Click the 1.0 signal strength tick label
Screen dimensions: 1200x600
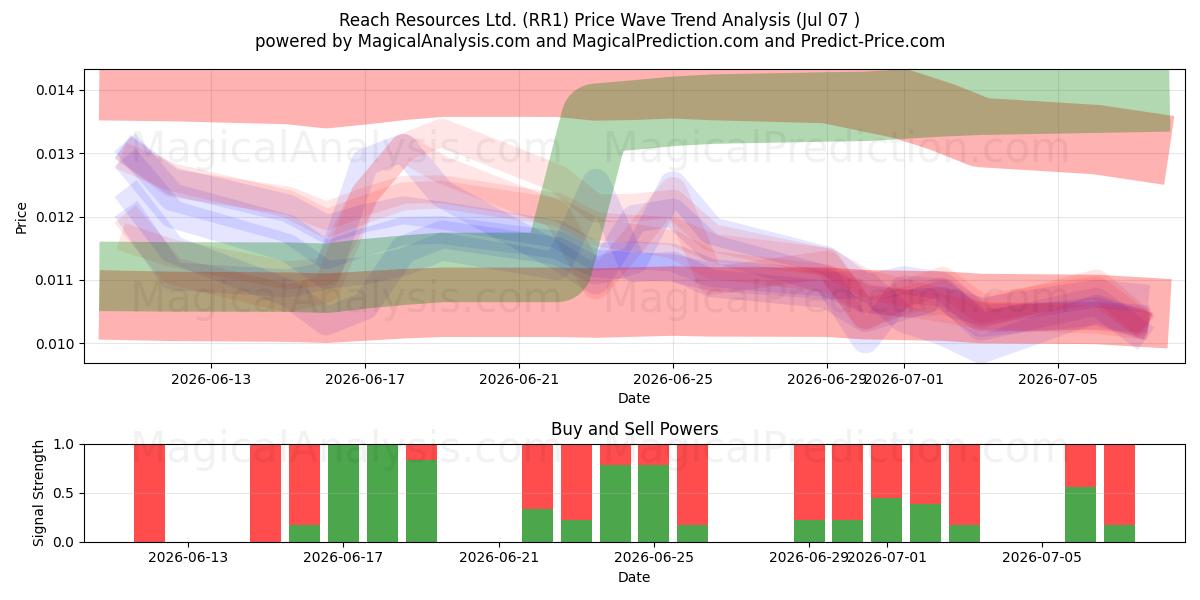(64, 444)
